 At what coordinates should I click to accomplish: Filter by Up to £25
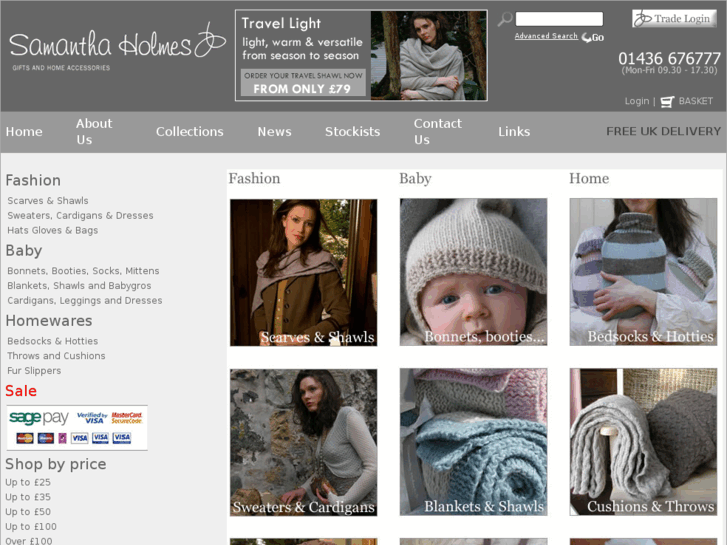28,482
